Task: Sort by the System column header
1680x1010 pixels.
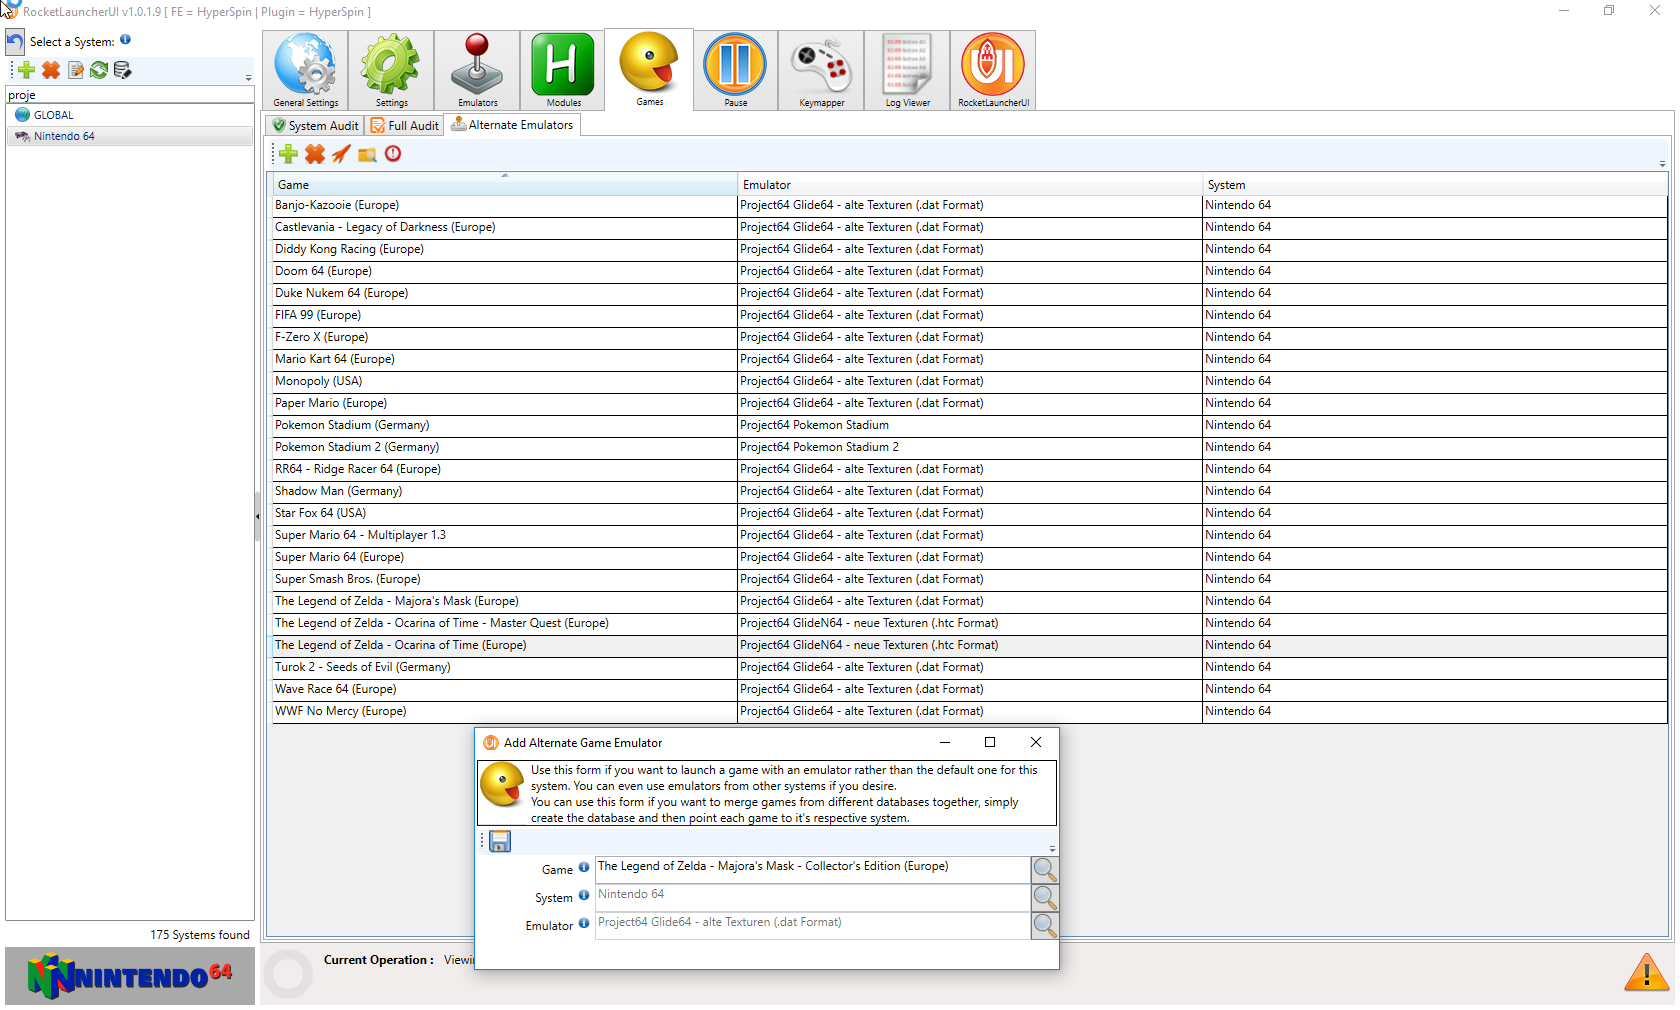Action: coord(1435,184)
